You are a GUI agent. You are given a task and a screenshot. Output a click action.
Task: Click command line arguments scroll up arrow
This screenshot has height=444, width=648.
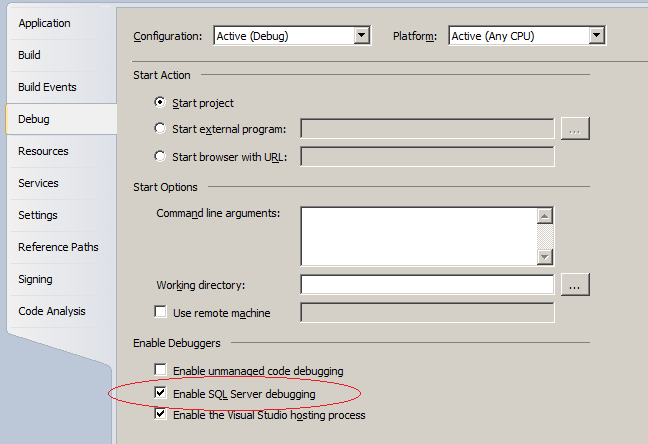545,216
